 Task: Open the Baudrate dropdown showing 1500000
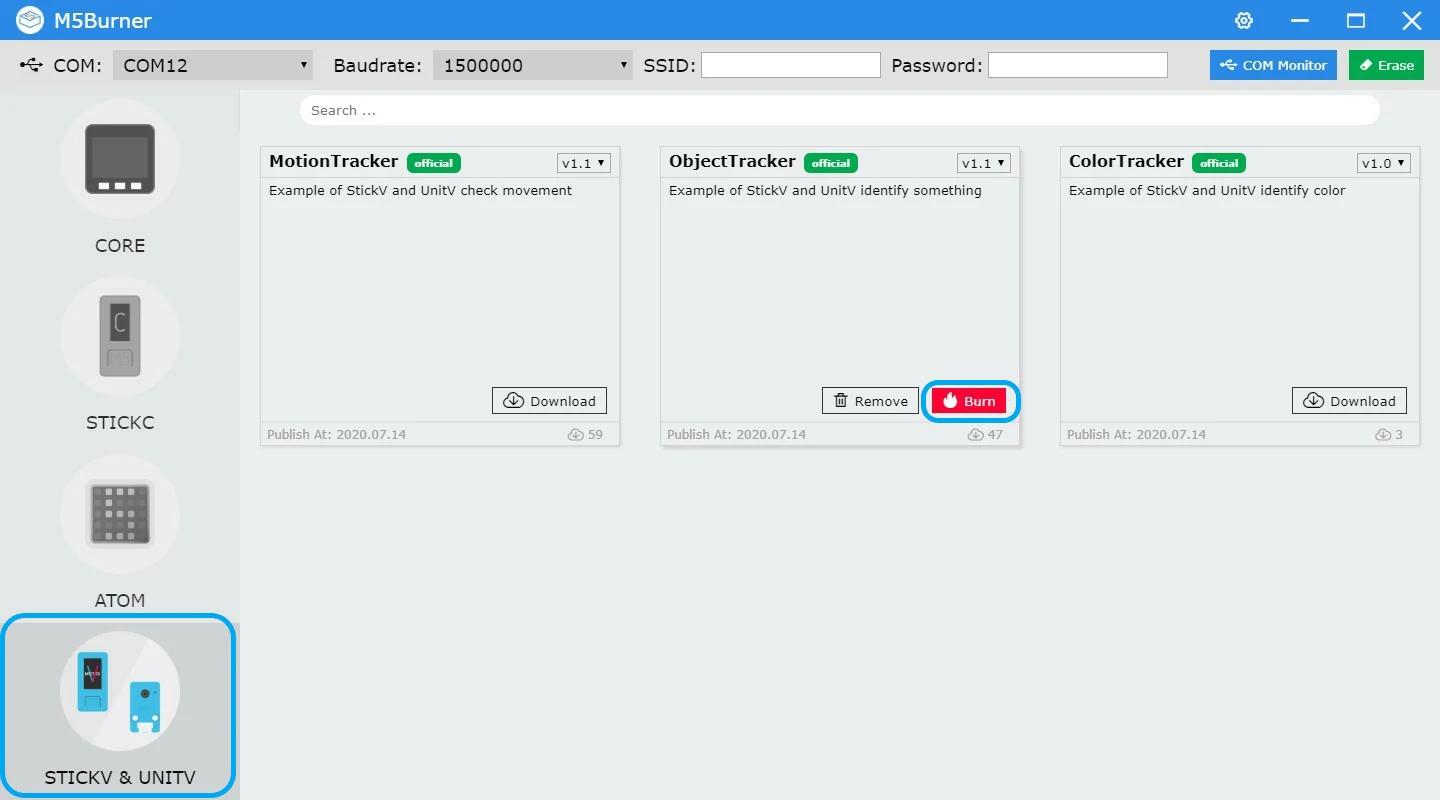533,65
